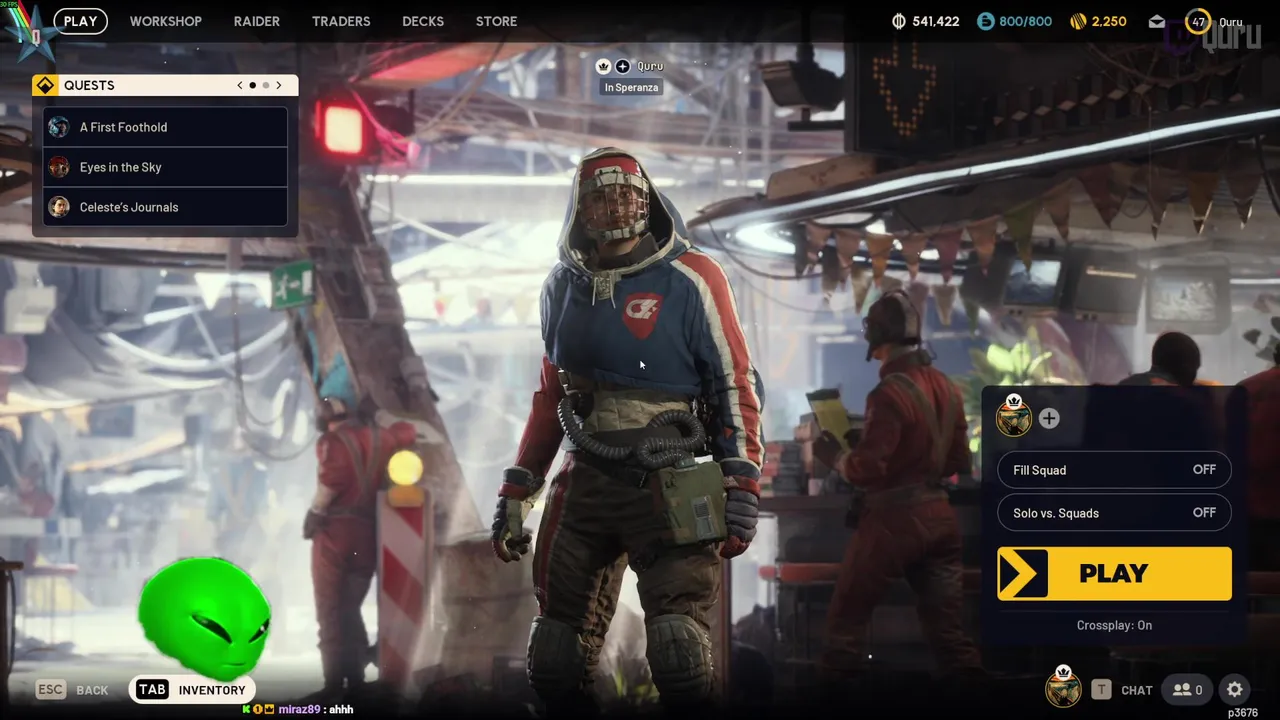This screenshot has height=720, width=1280.
Task: Select the first quest page dot
Action: pos(253,85)
